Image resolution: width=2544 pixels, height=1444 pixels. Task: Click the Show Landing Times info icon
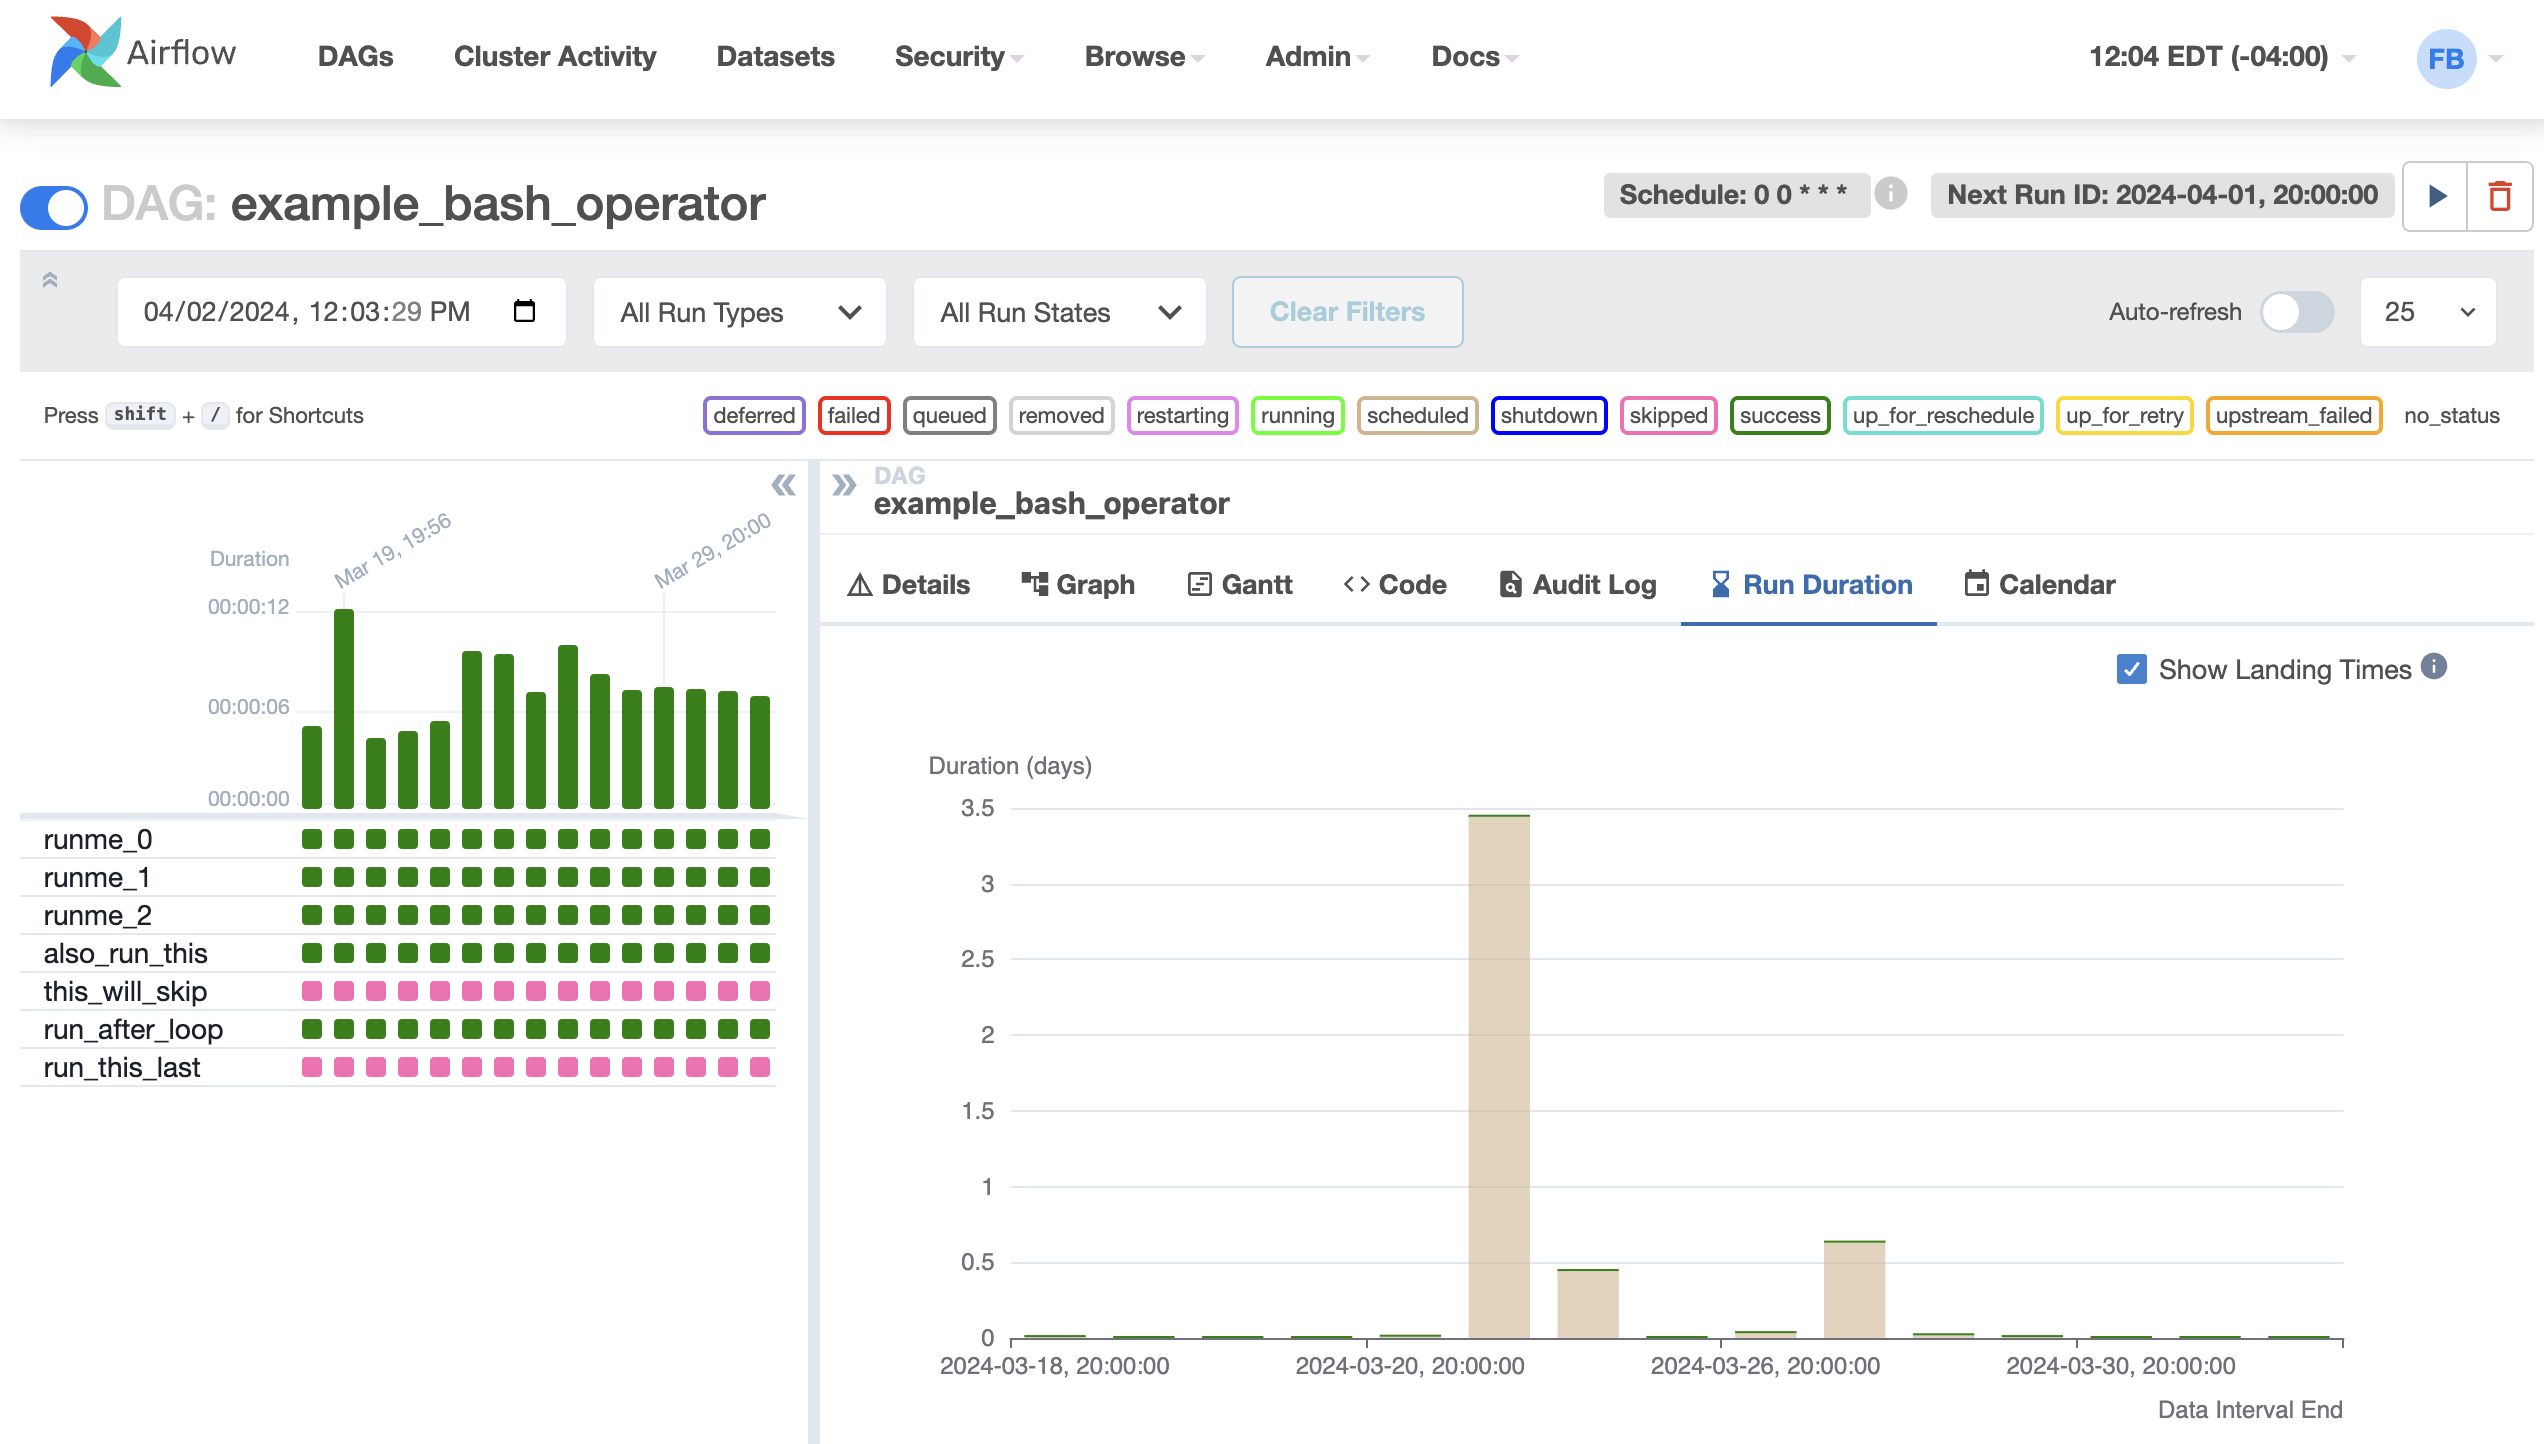[x=2434, y=667]
